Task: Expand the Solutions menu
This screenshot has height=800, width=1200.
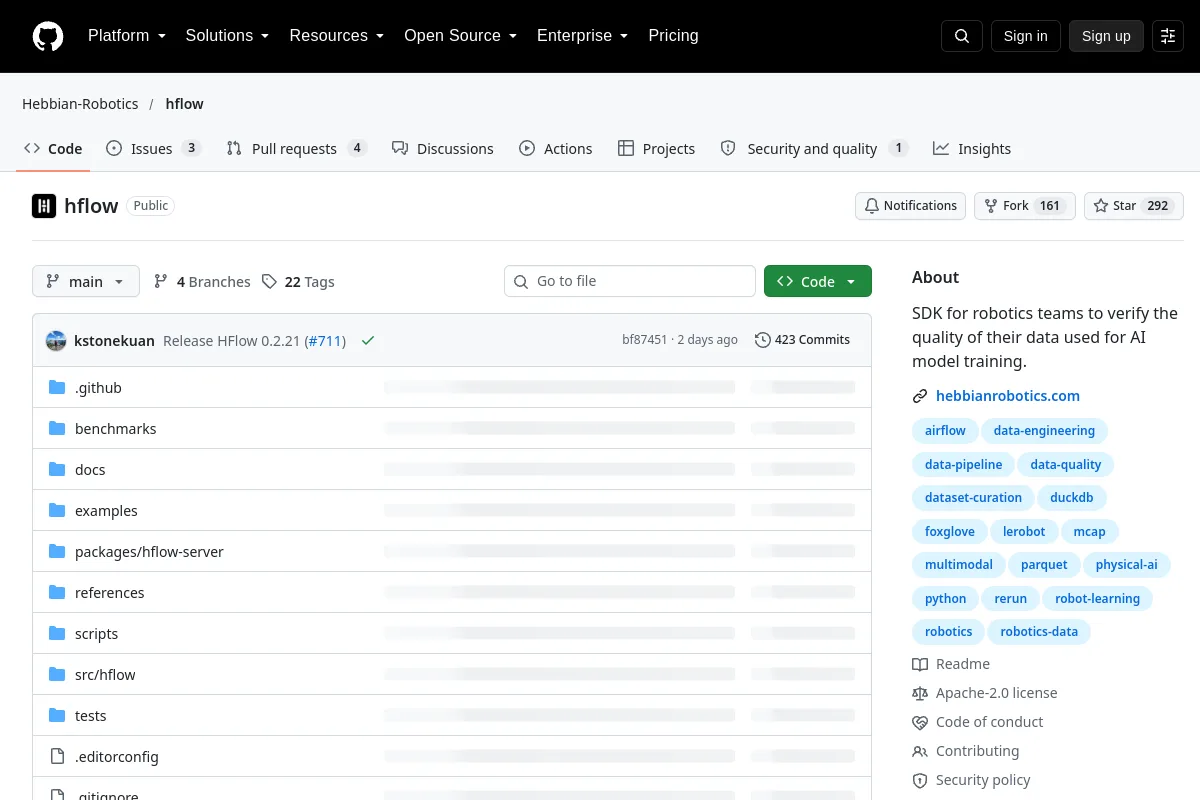Action: pos(227,36)
